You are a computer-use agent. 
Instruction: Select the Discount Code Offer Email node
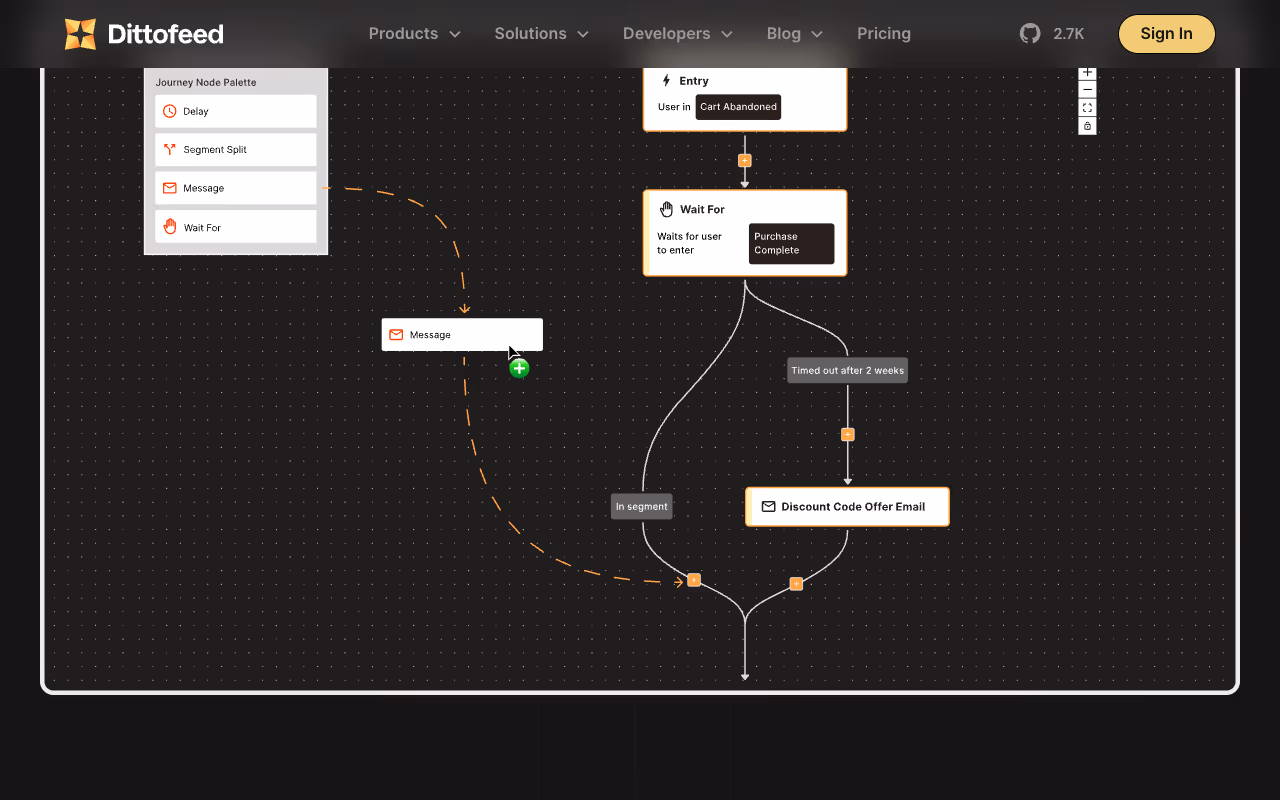point(847,507)
